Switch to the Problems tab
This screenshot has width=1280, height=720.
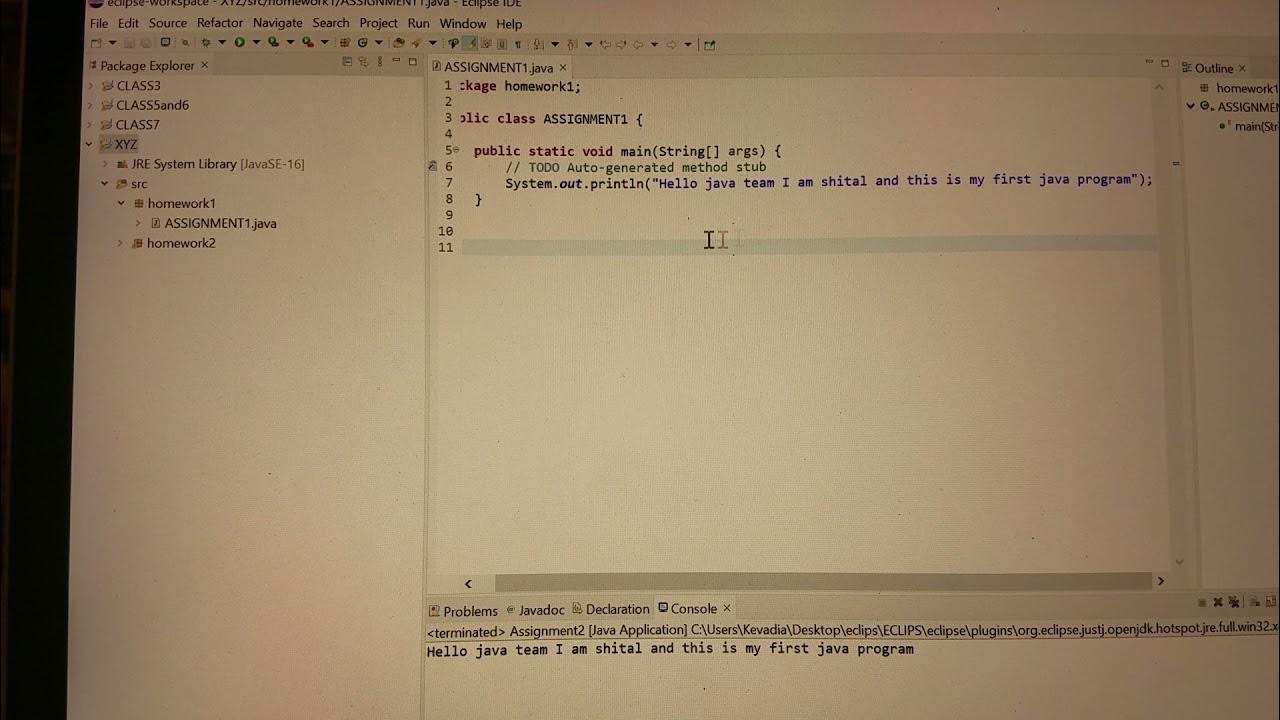click(464, 610)
